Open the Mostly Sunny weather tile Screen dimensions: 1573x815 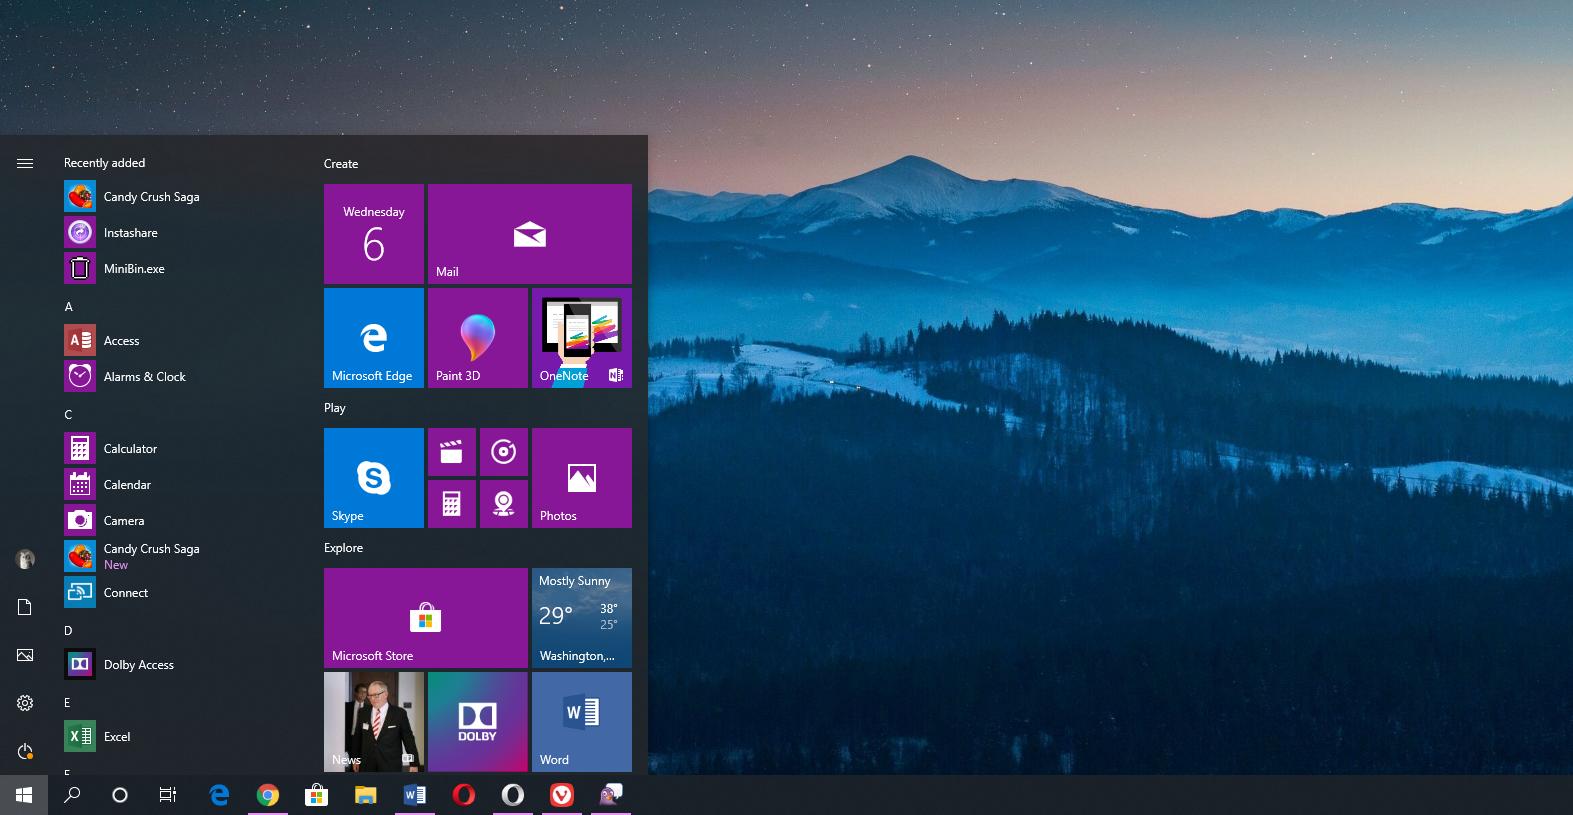coord(582,618)
